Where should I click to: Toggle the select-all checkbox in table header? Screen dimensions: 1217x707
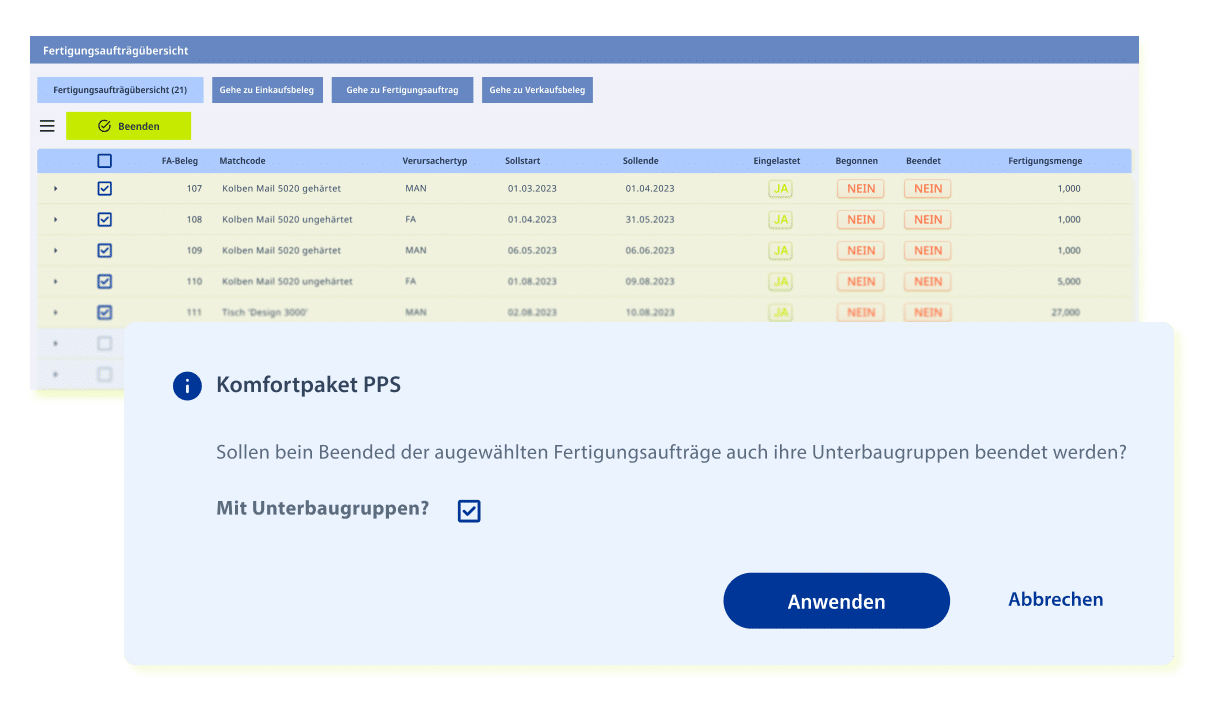point(105,160)
